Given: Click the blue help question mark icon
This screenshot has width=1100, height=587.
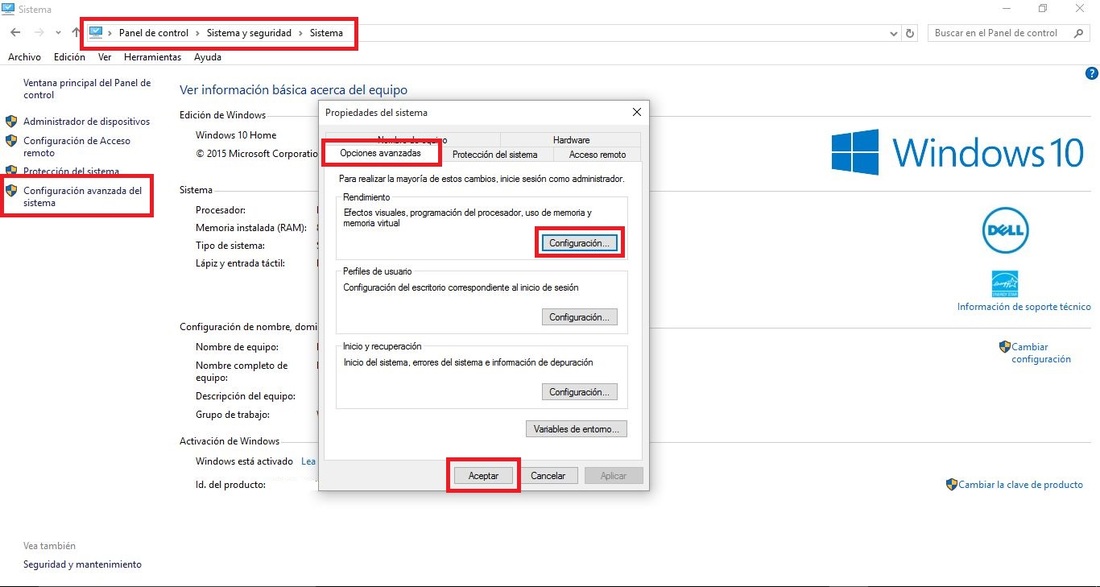Looking at the screenshot, I should coord(1092,74).
